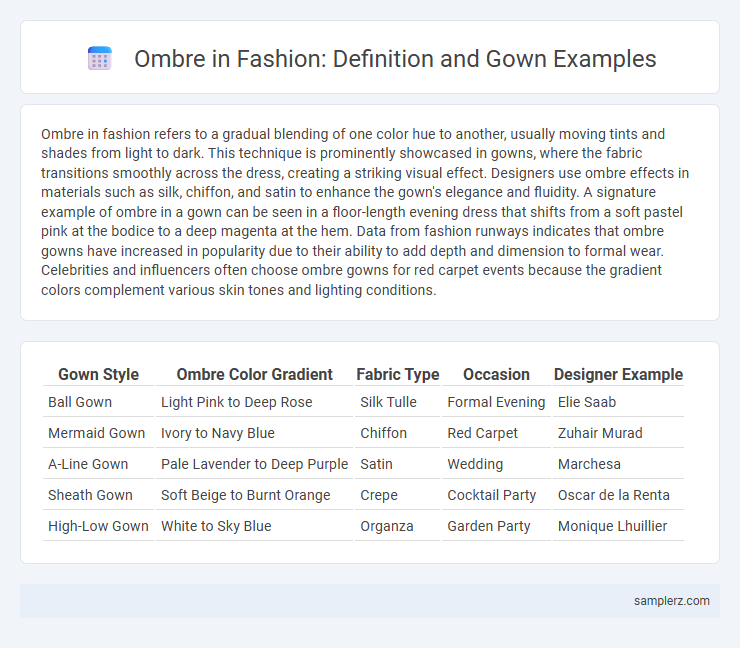Select the 'Fabric Type' column header

coord(397,374)
